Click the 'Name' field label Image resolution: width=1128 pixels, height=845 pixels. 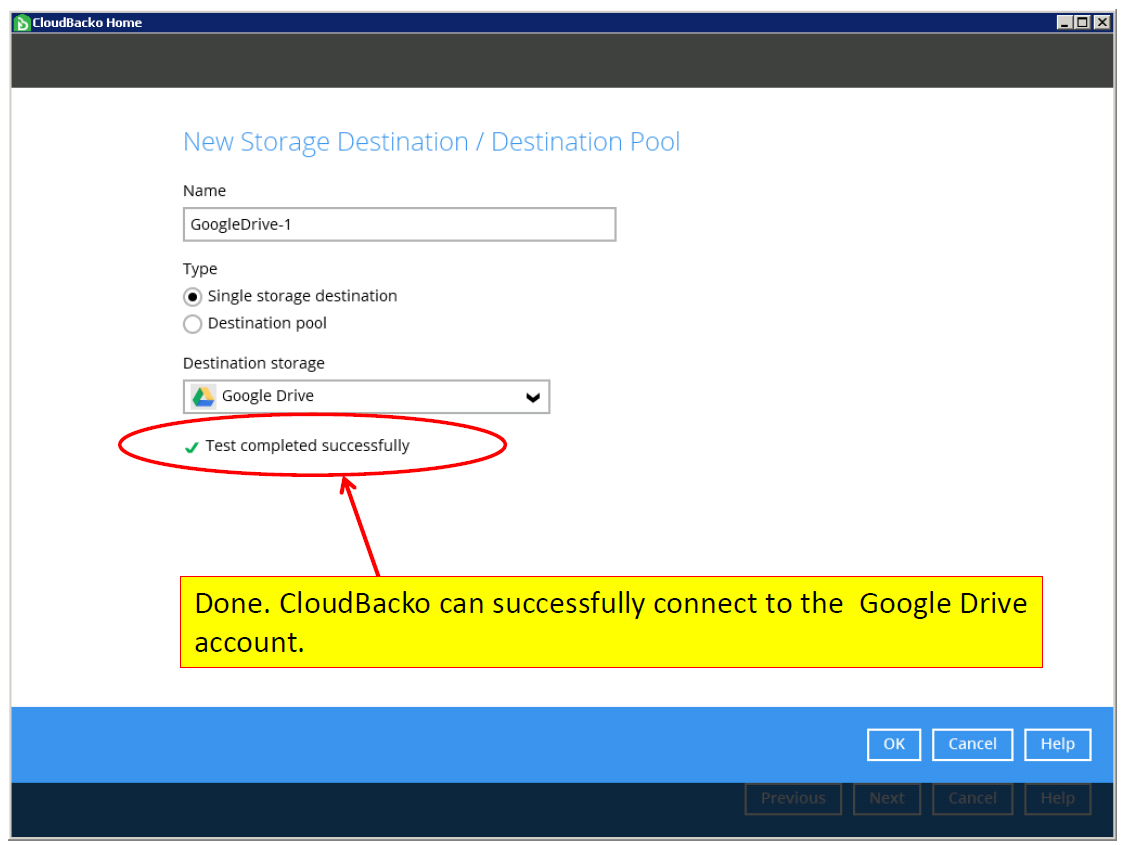(x=204, y=191)
